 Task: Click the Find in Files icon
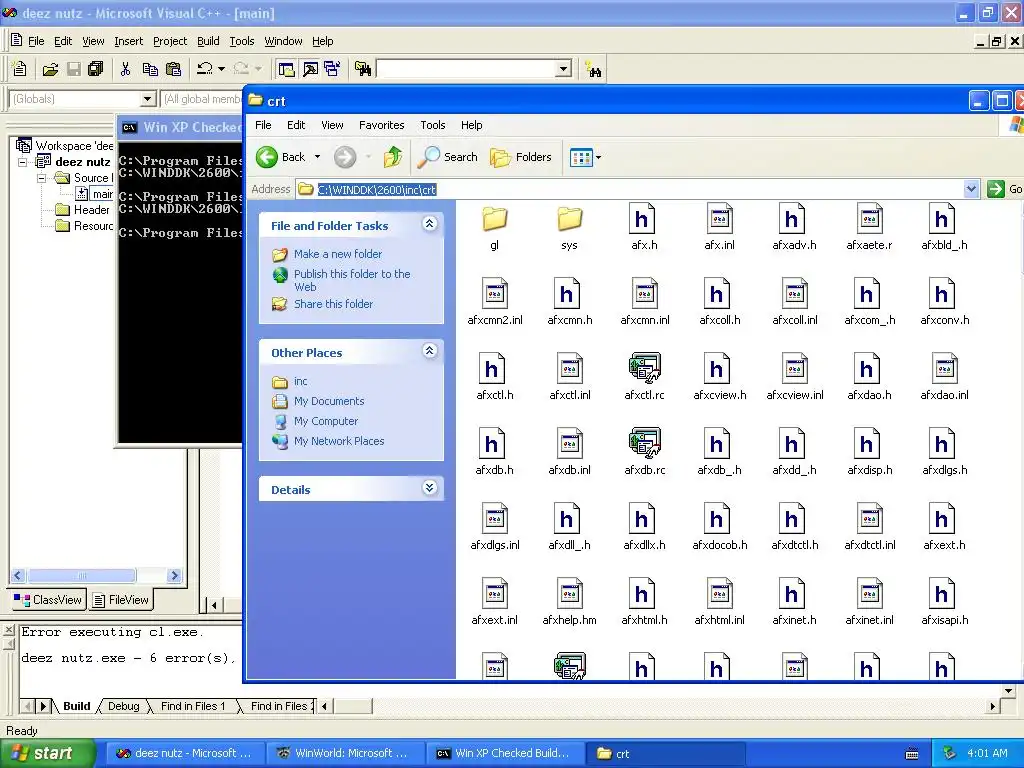pos(363,69)
